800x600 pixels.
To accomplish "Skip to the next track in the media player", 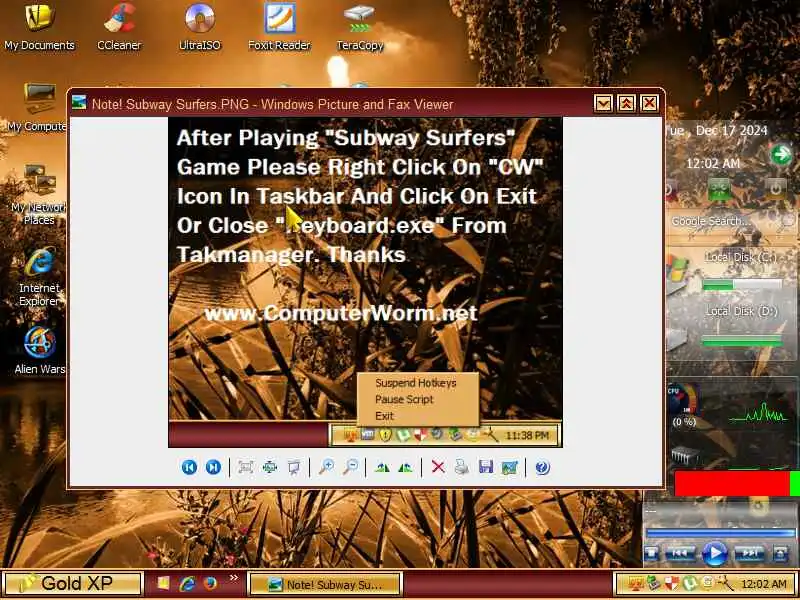I will coord(749,553).
